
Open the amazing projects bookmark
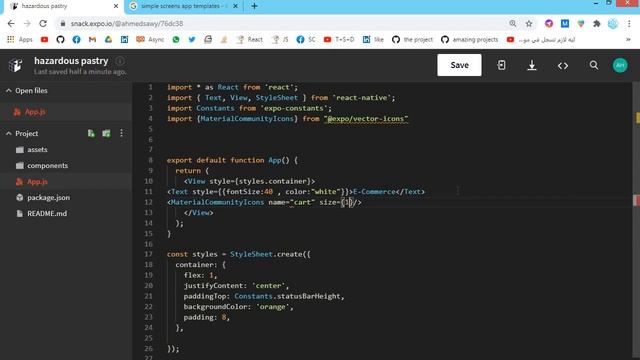coord(469,40)
